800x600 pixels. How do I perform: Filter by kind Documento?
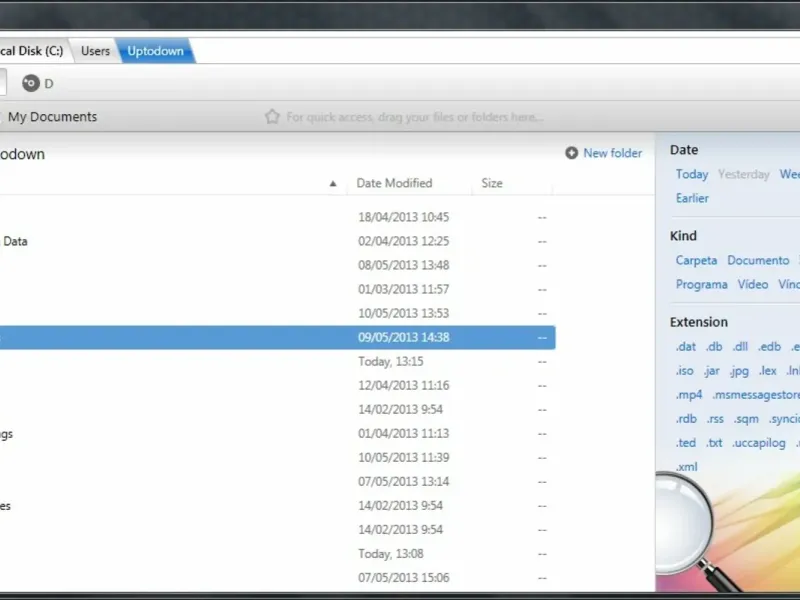click(x=758, y=261)
